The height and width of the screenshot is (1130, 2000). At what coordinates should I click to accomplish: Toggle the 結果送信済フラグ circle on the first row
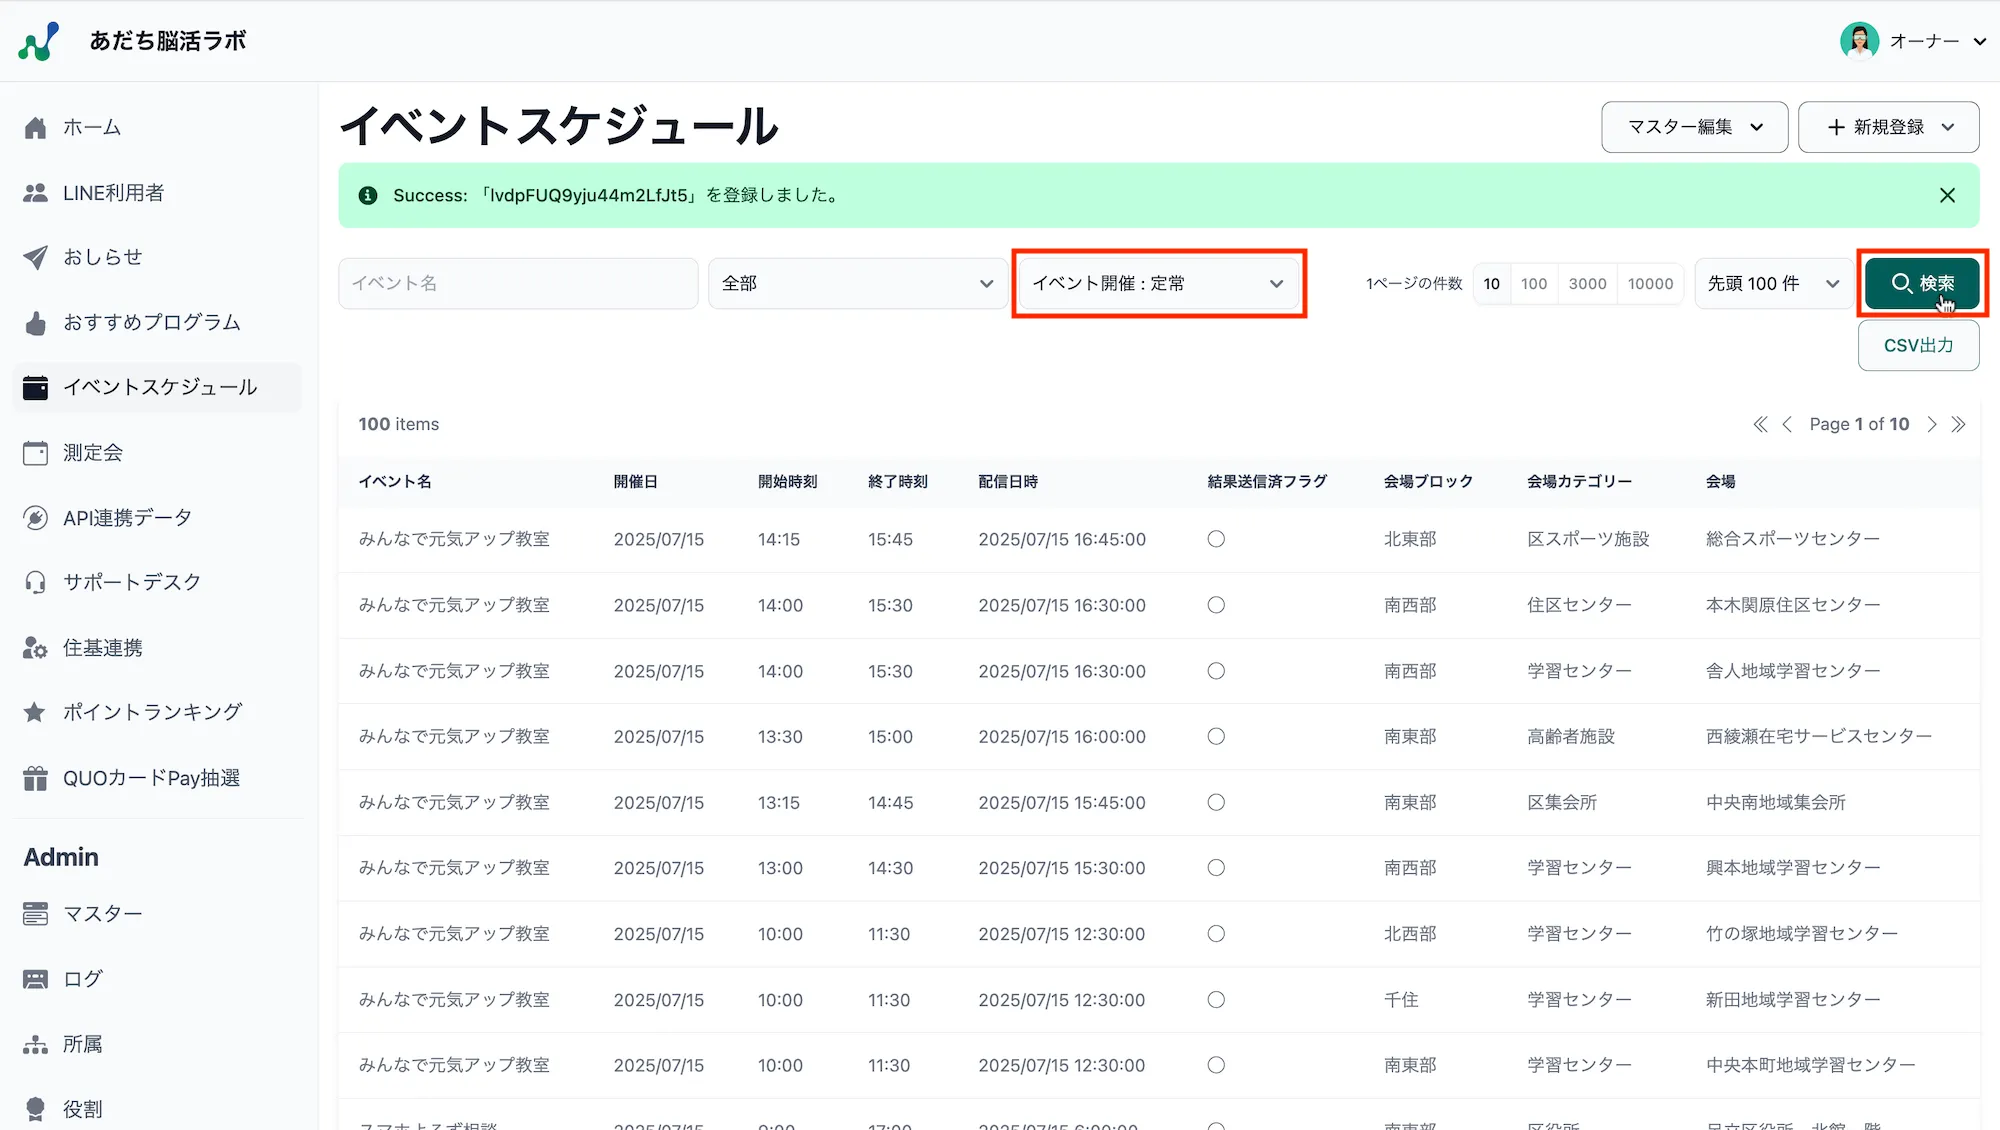[x=1216, y=539]
